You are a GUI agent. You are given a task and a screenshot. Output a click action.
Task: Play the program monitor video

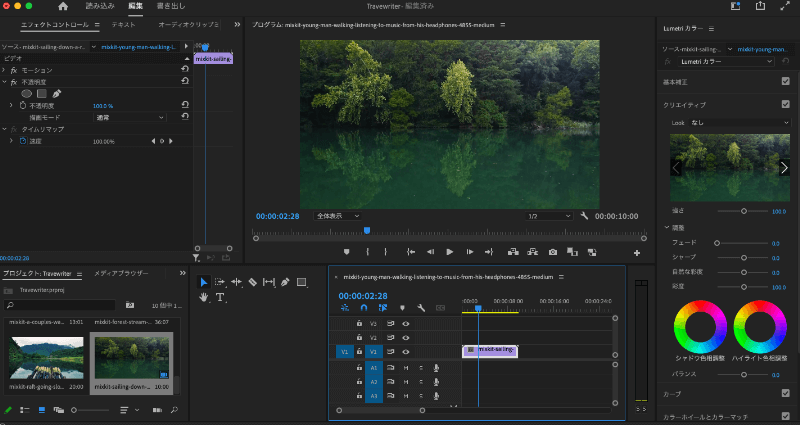(x=449, y=252)
